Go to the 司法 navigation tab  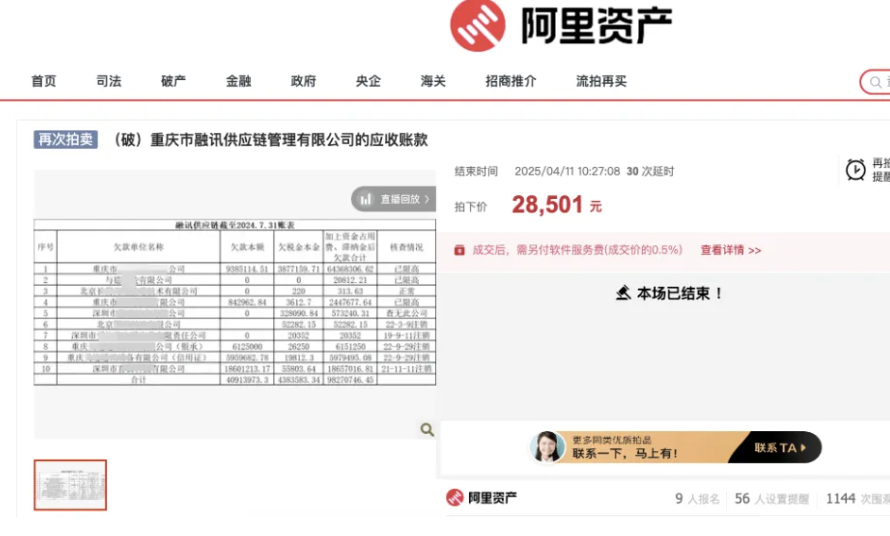click(109, 81)
